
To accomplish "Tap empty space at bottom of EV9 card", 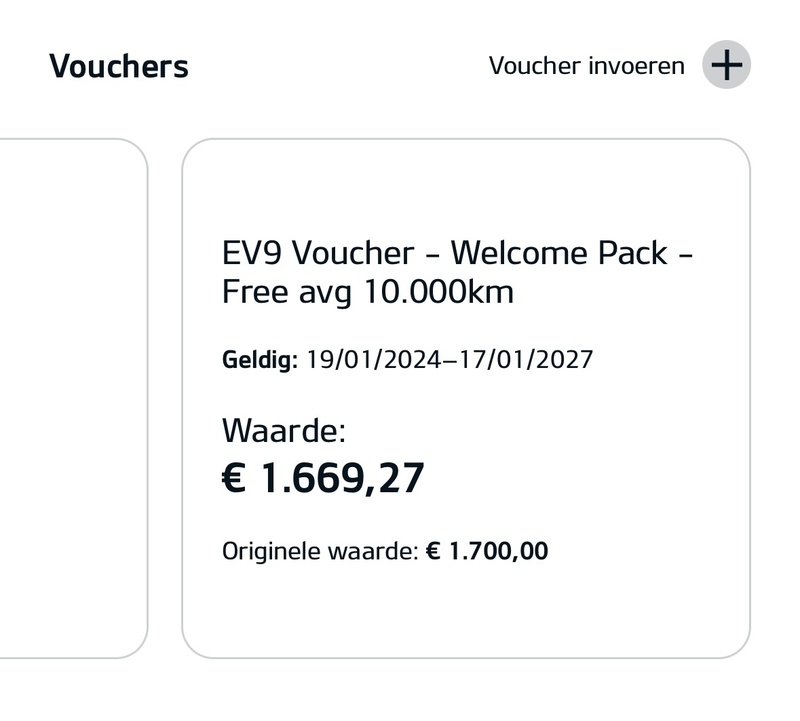I will [x=465, y=612].
